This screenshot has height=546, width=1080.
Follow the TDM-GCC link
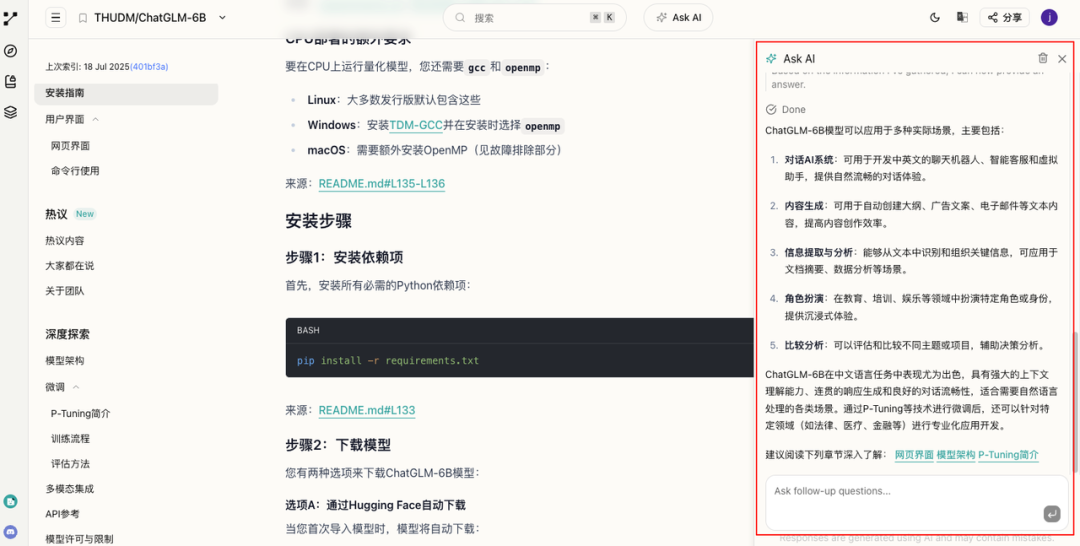pyautogui.click(x=416, y=125)
